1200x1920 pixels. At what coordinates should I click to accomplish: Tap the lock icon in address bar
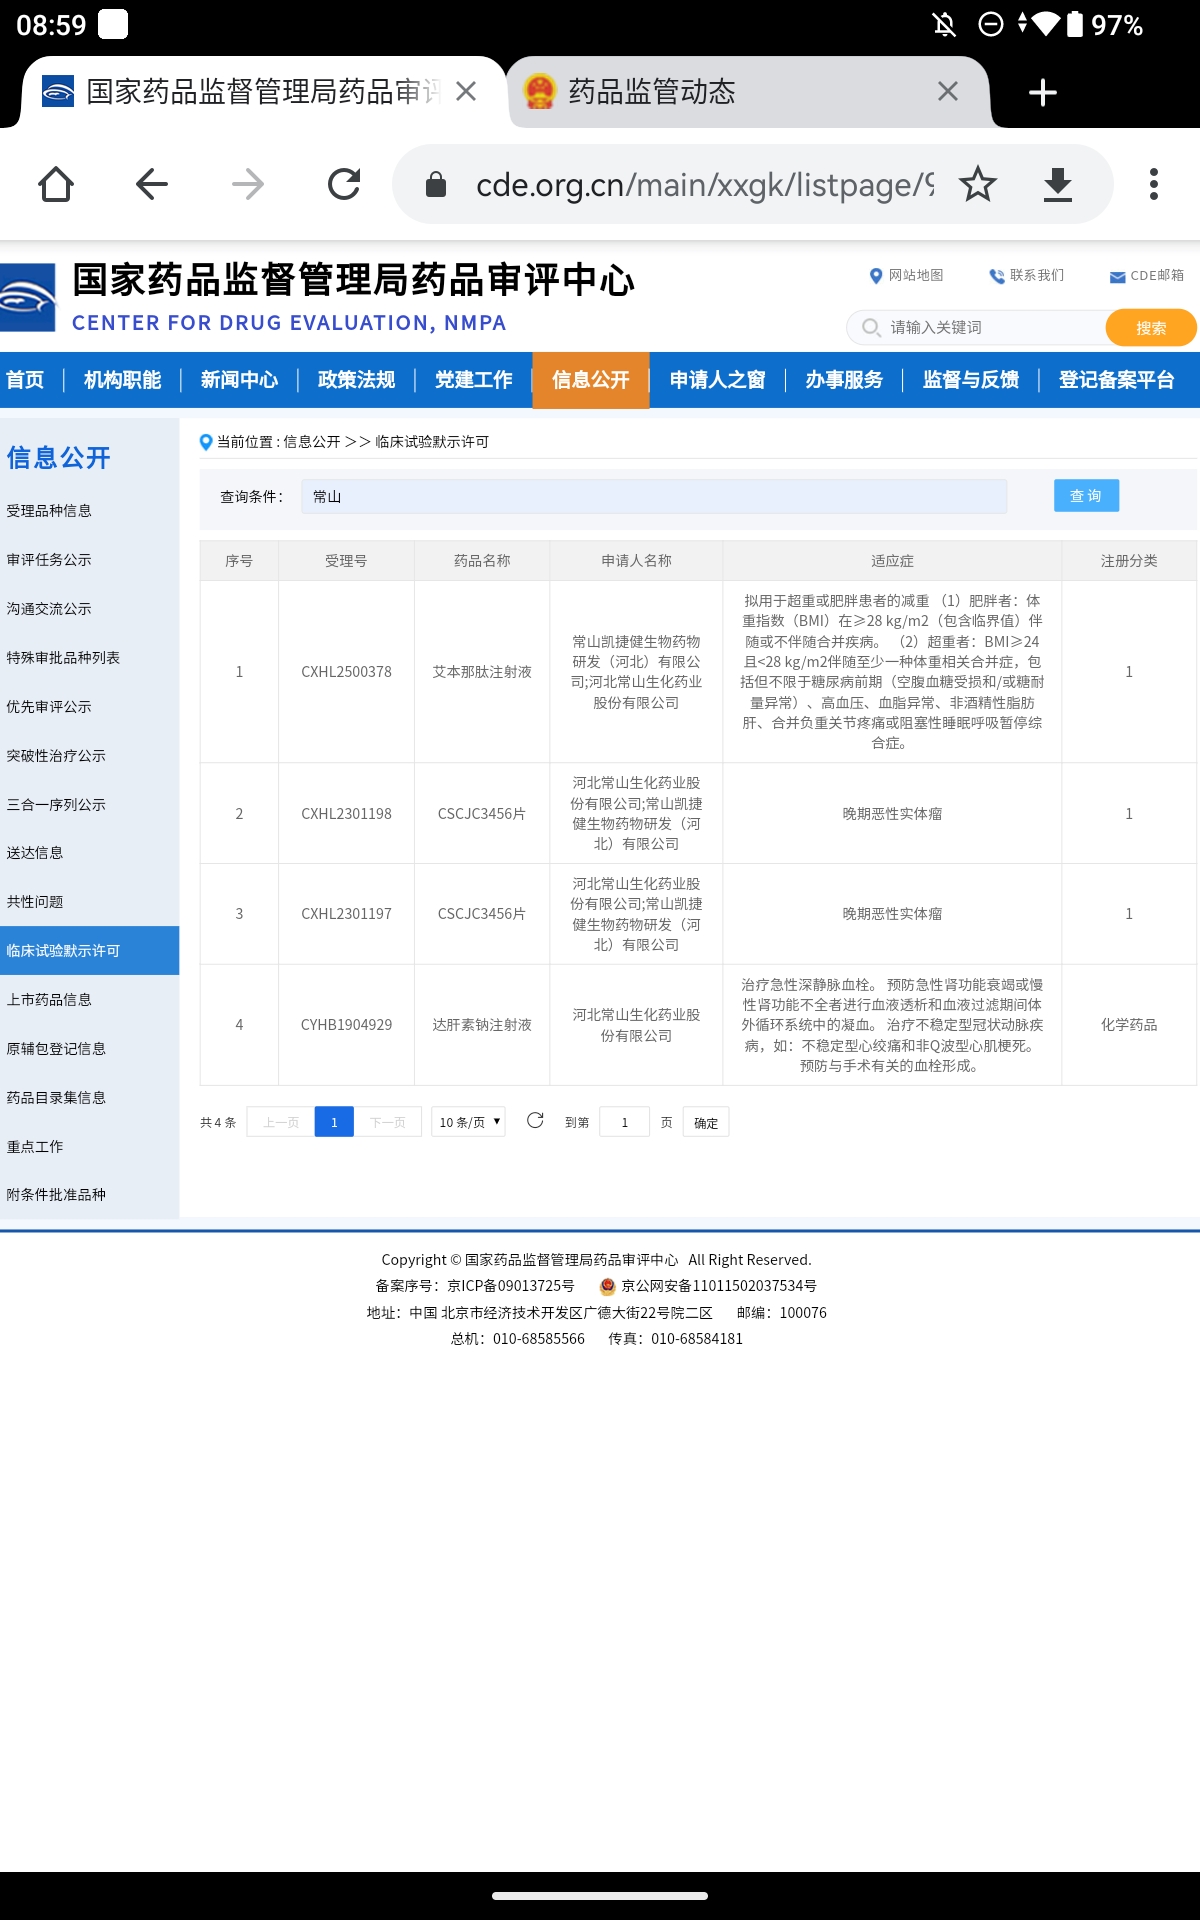pos(436,184)
